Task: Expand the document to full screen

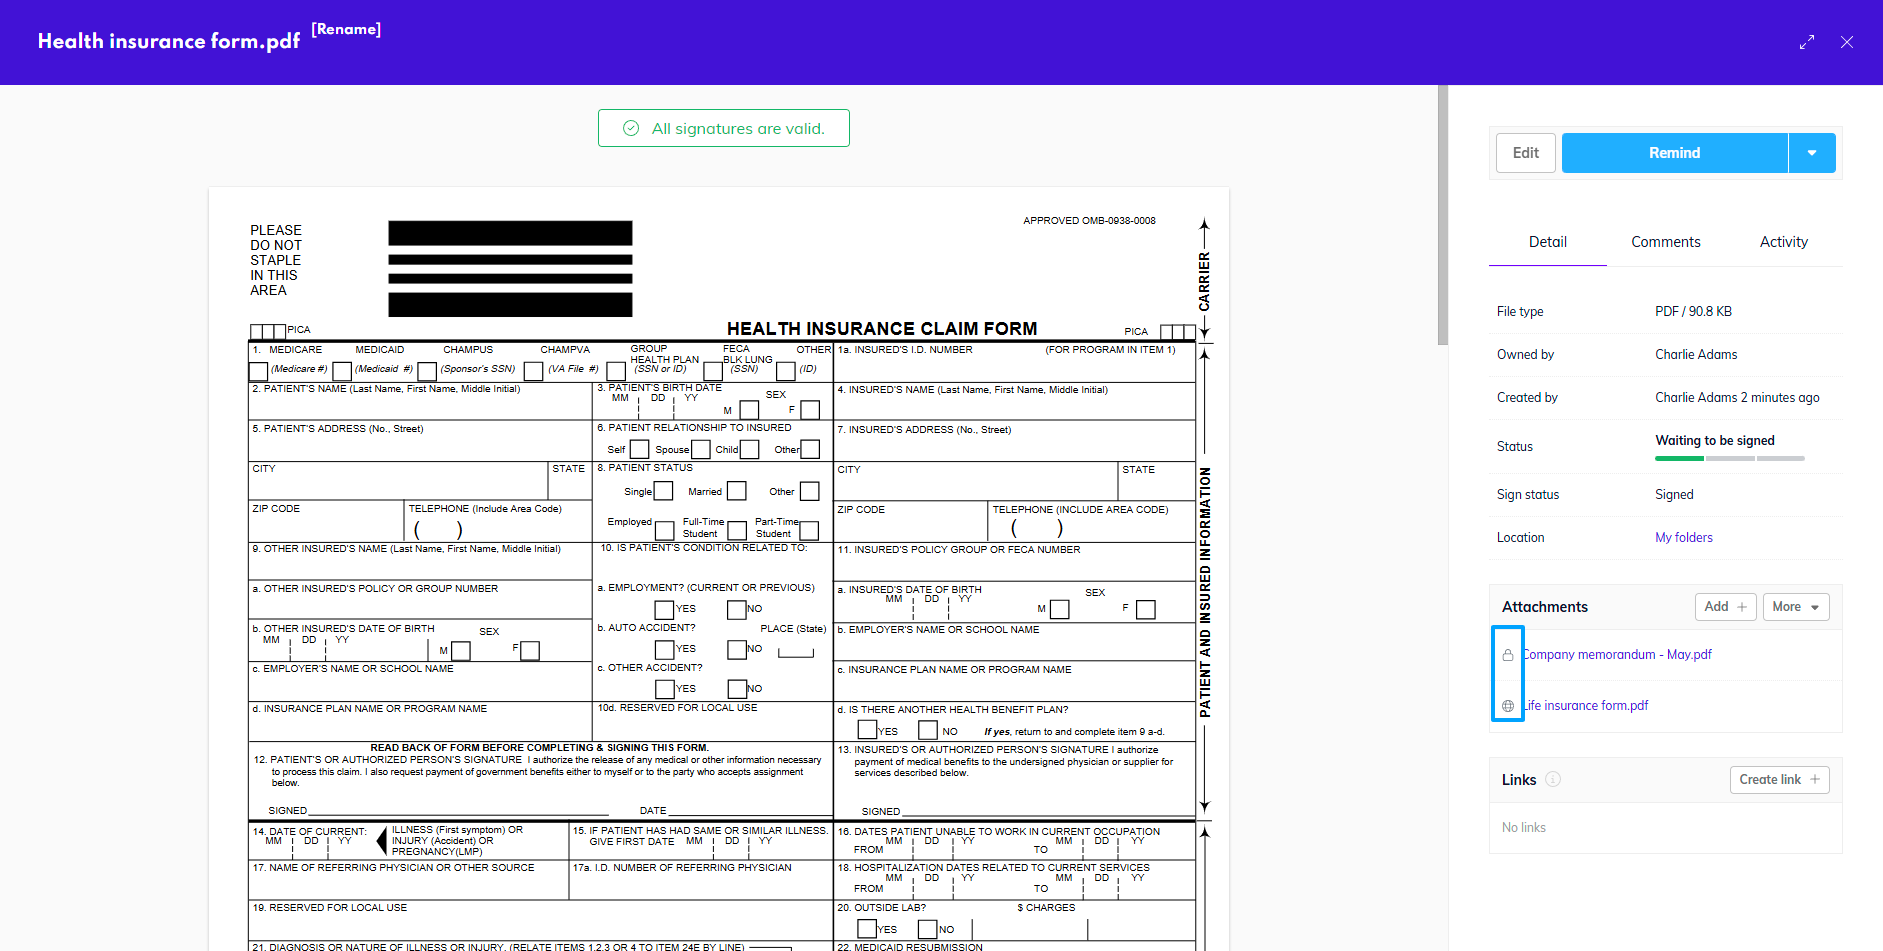Action: click(1806, 42)
